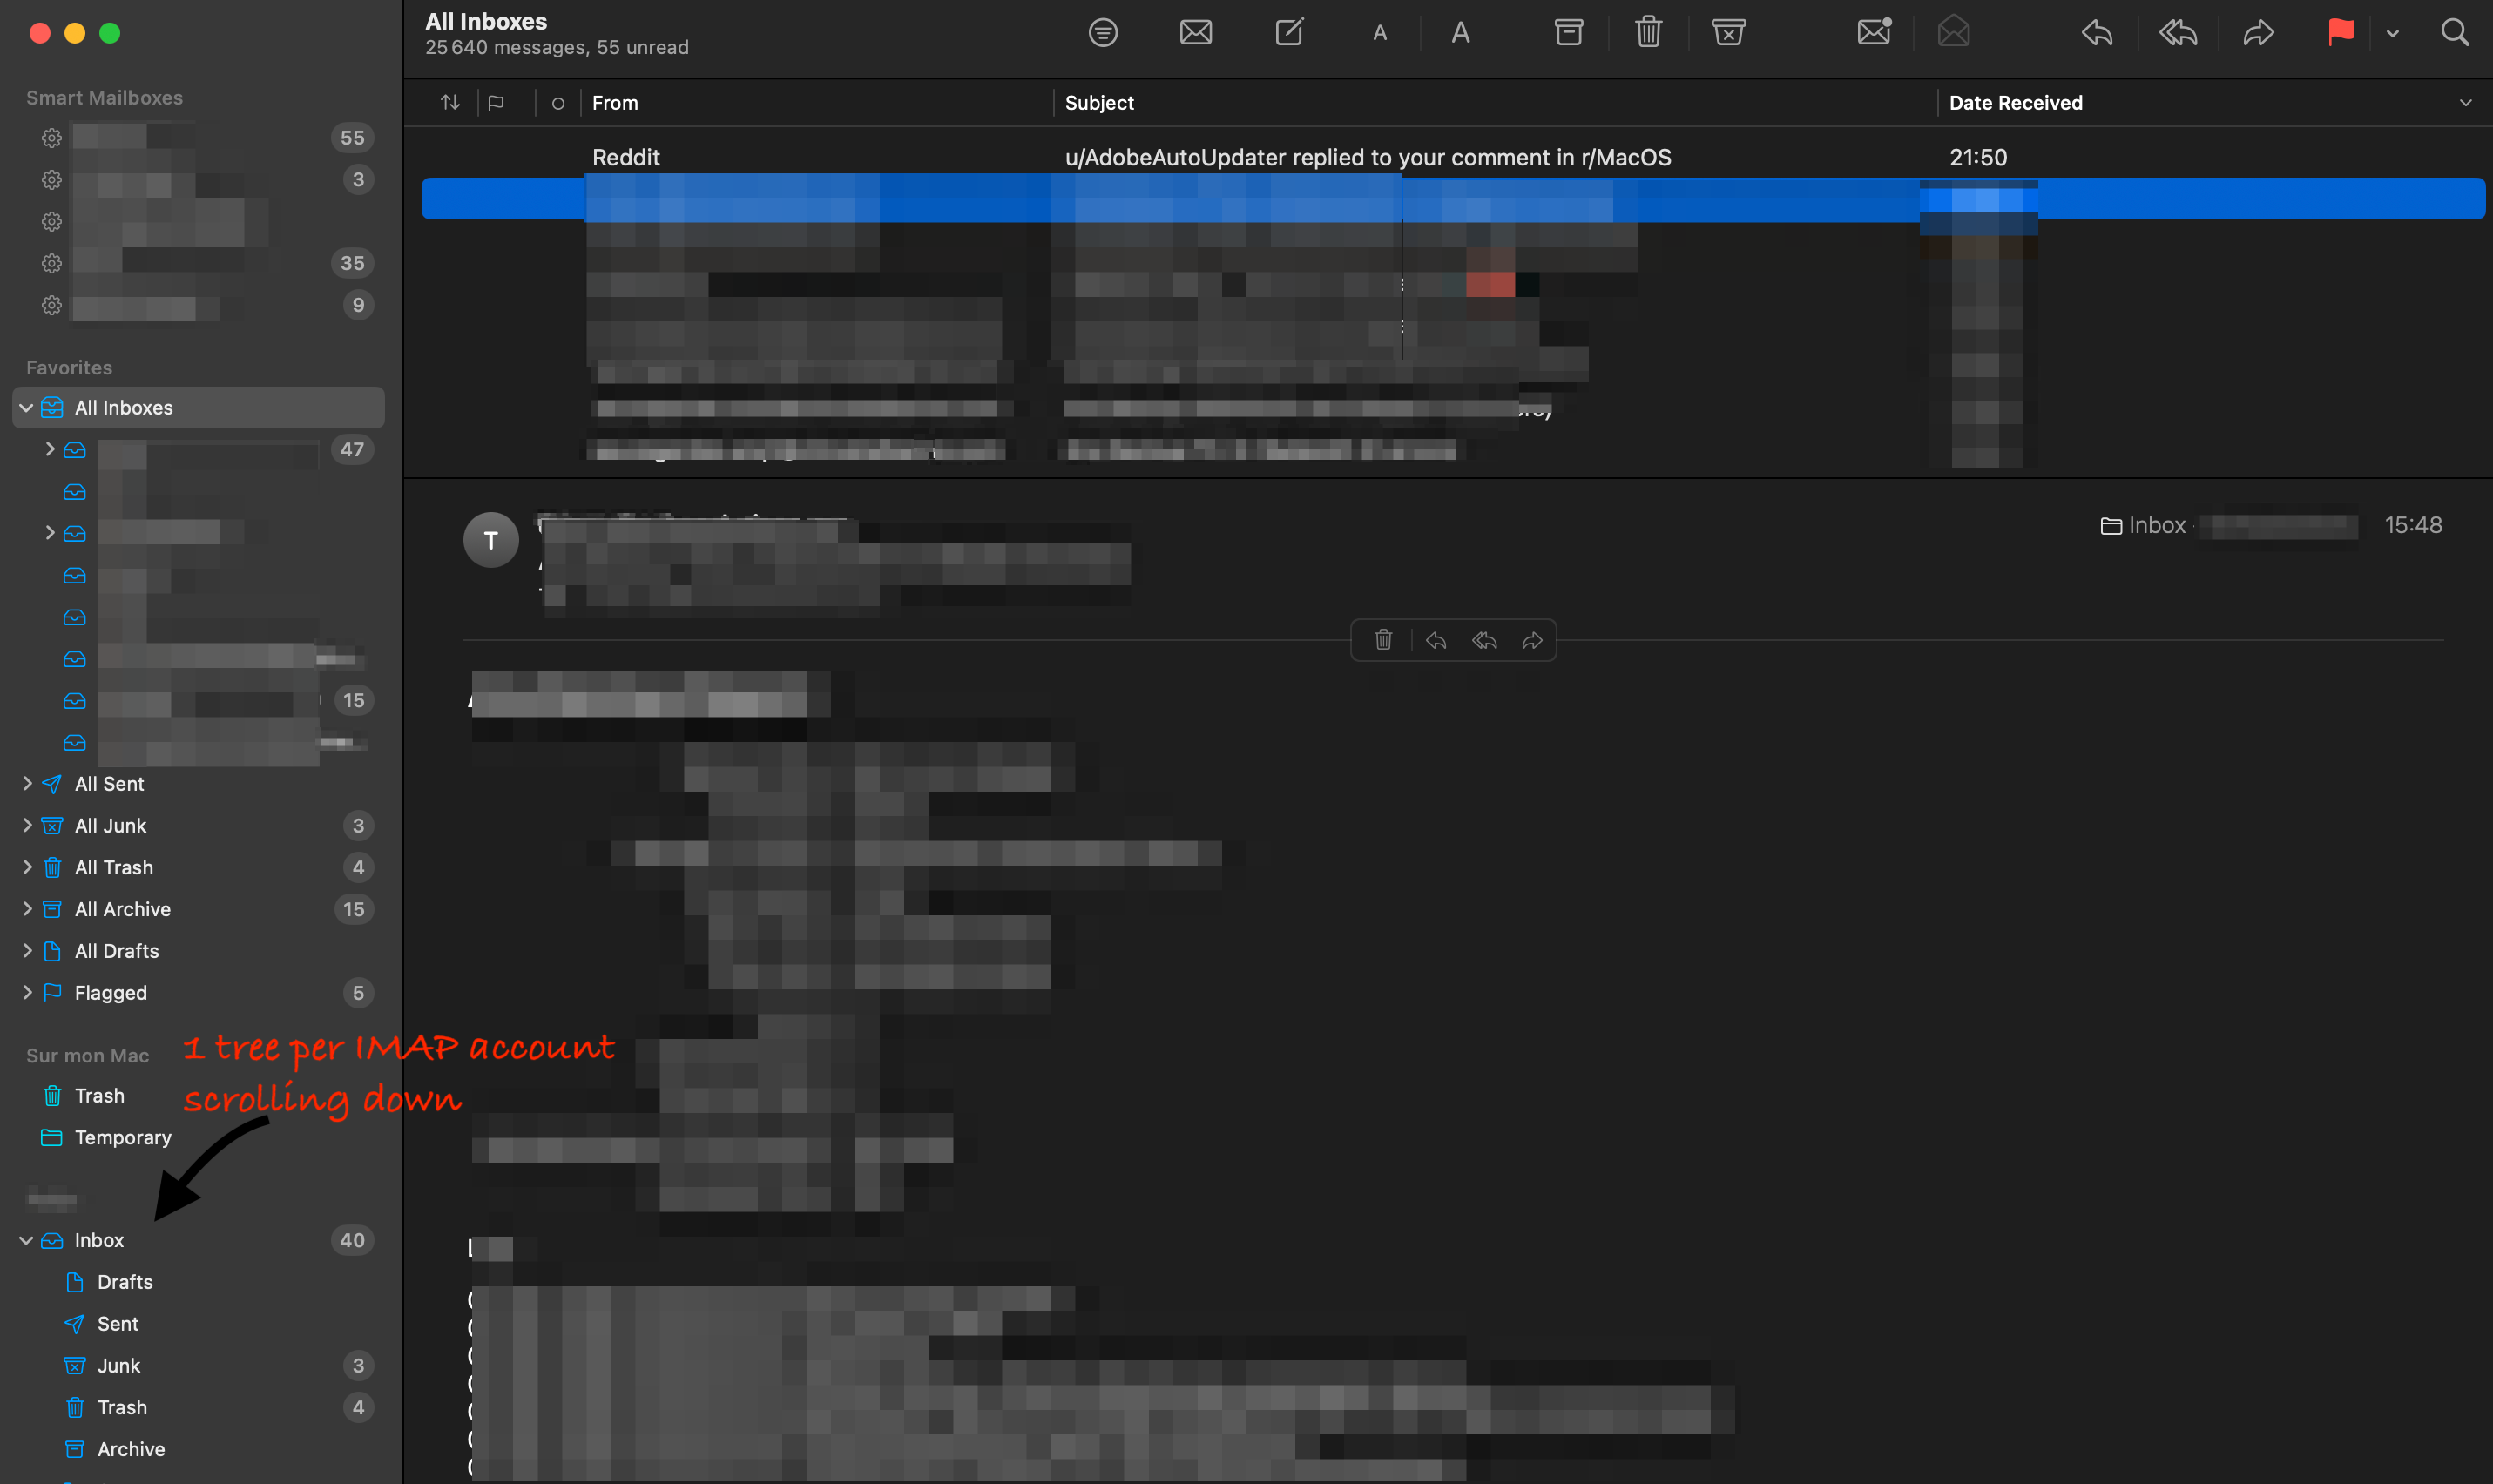Delete the selected message using toolbar trash
The width and height of the screenshot is (2493, 1484).
[1646, 32]
